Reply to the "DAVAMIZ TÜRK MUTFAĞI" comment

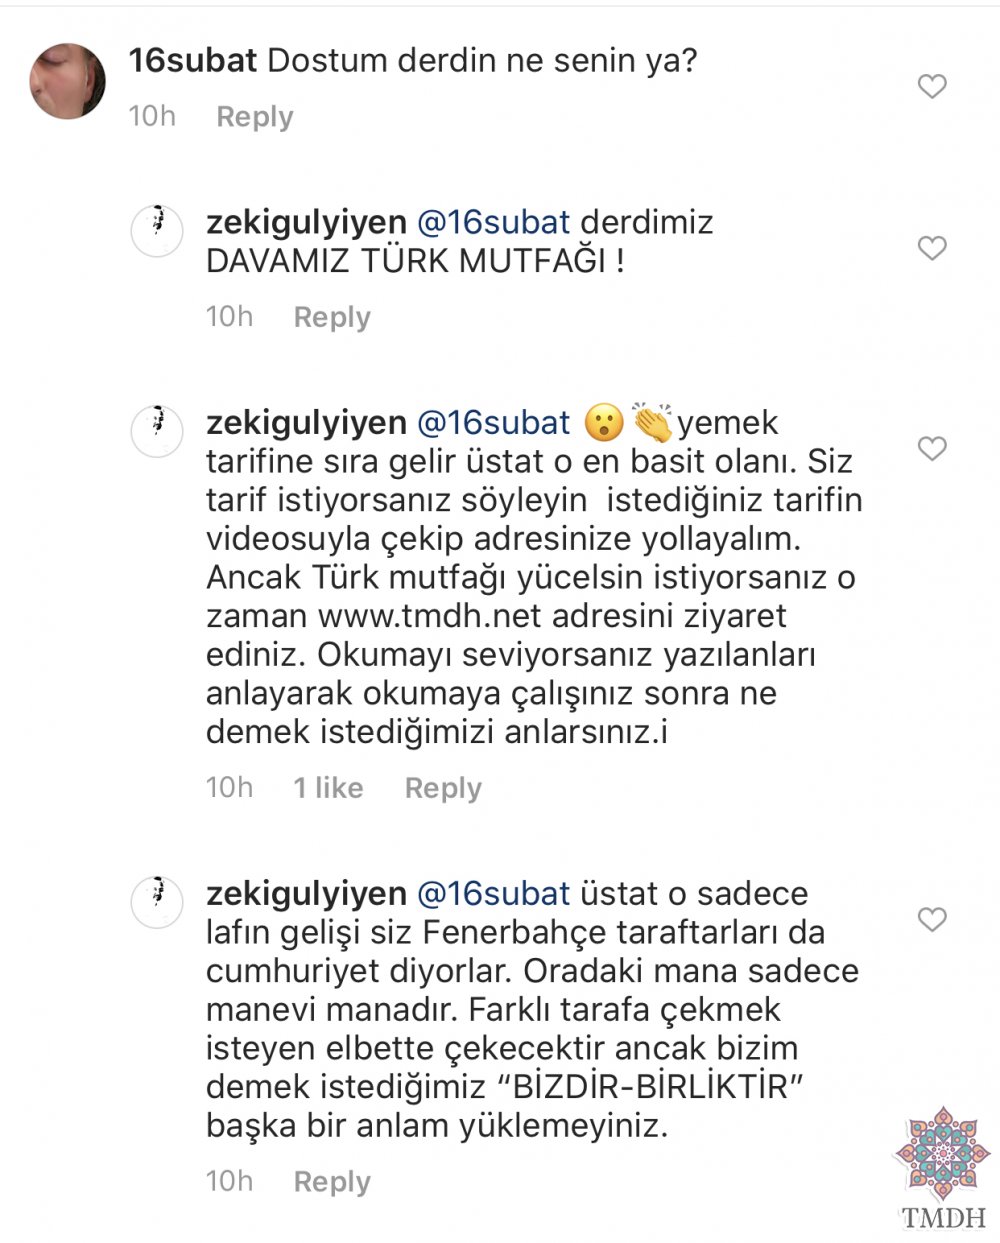click(332, 318)
